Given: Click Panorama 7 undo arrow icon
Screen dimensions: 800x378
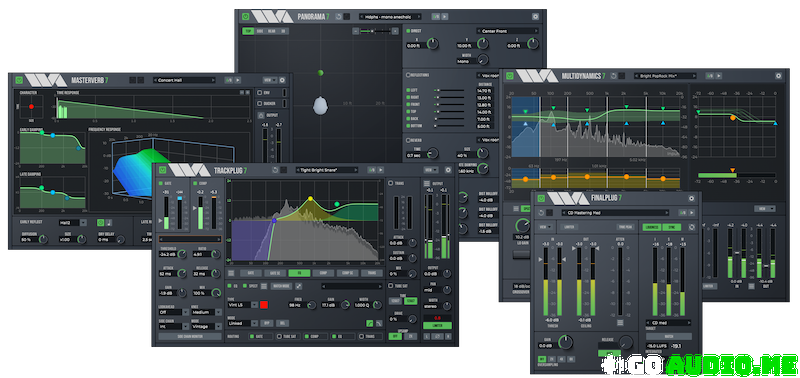Looking at the screenshot, I should click(339, 16).
